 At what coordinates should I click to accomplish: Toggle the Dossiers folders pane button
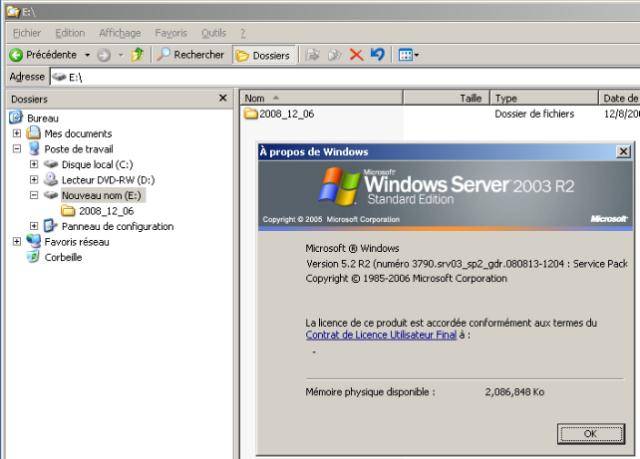coord(263,55)
